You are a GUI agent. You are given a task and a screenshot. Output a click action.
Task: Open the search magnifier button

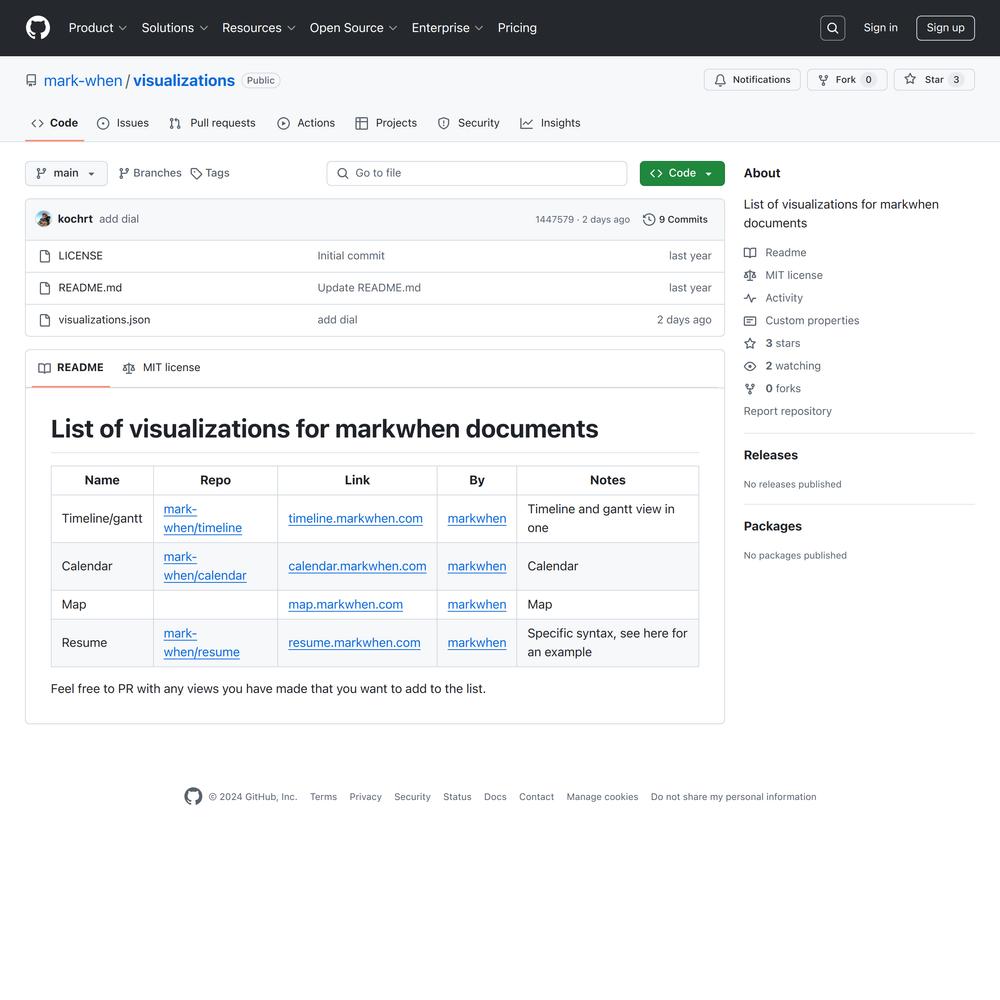832,28
